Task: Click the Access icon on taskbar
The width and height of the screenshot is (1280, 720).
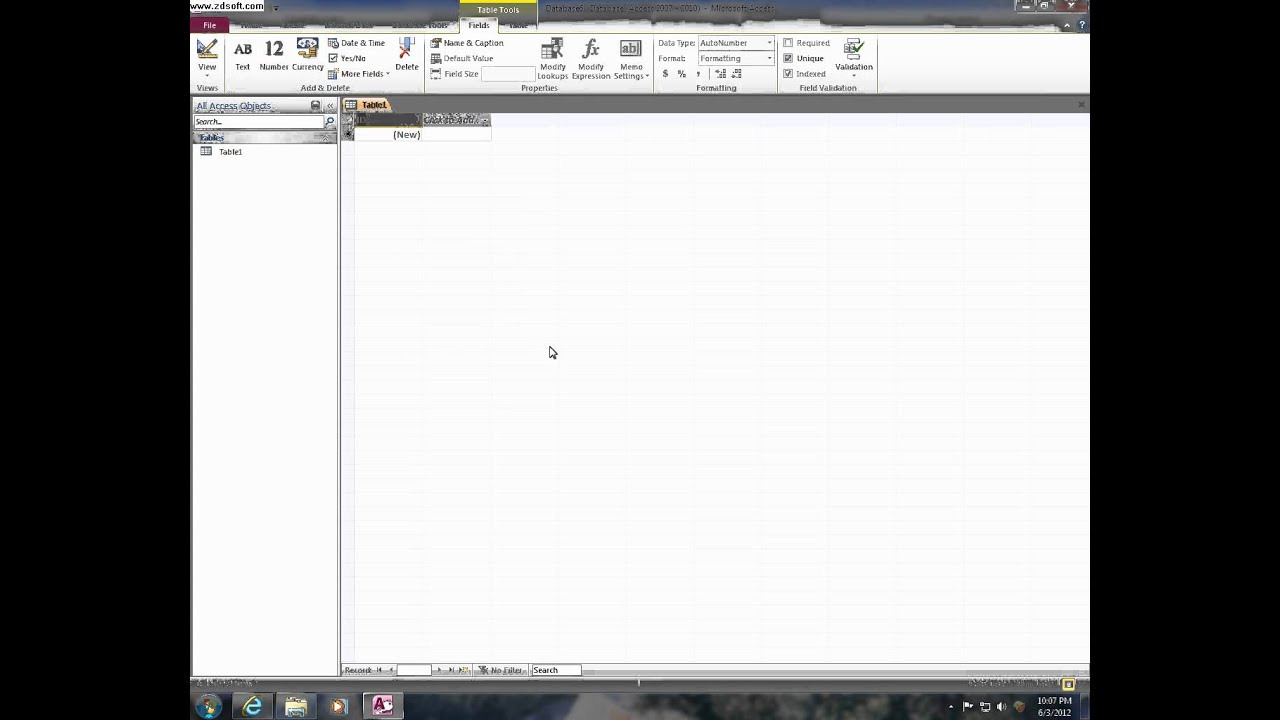Action: click(382, 706)
